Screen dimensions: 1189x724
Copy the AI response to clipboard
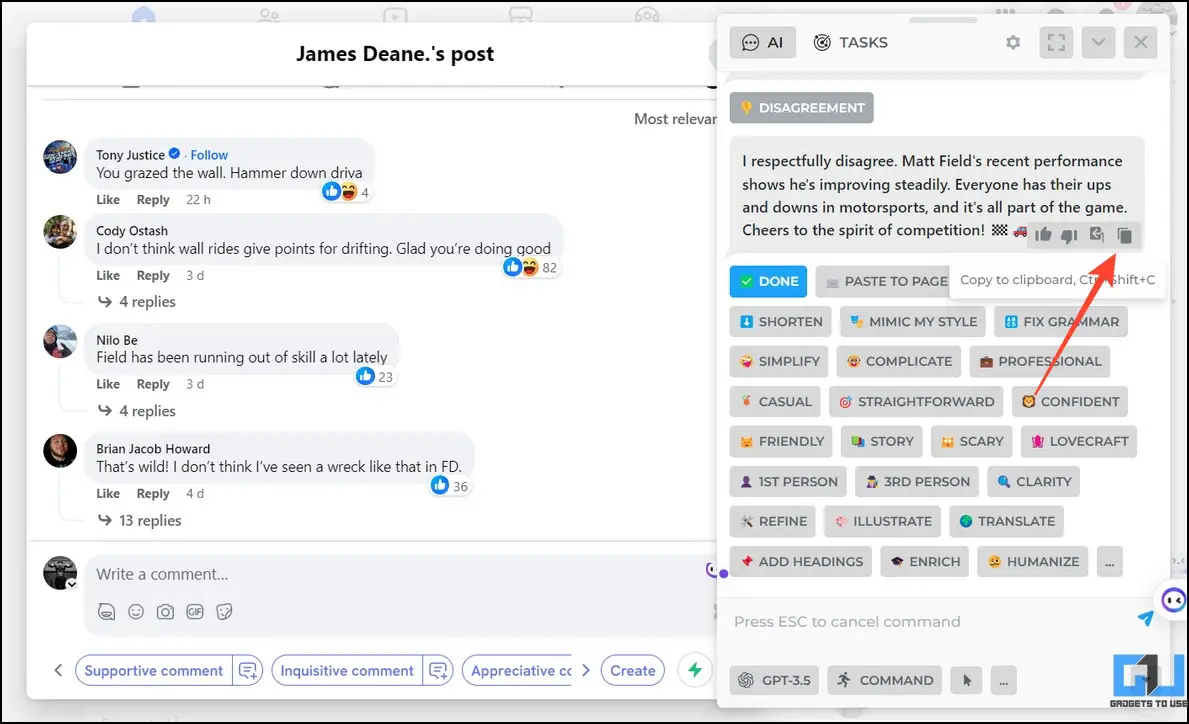[1125, 235]
